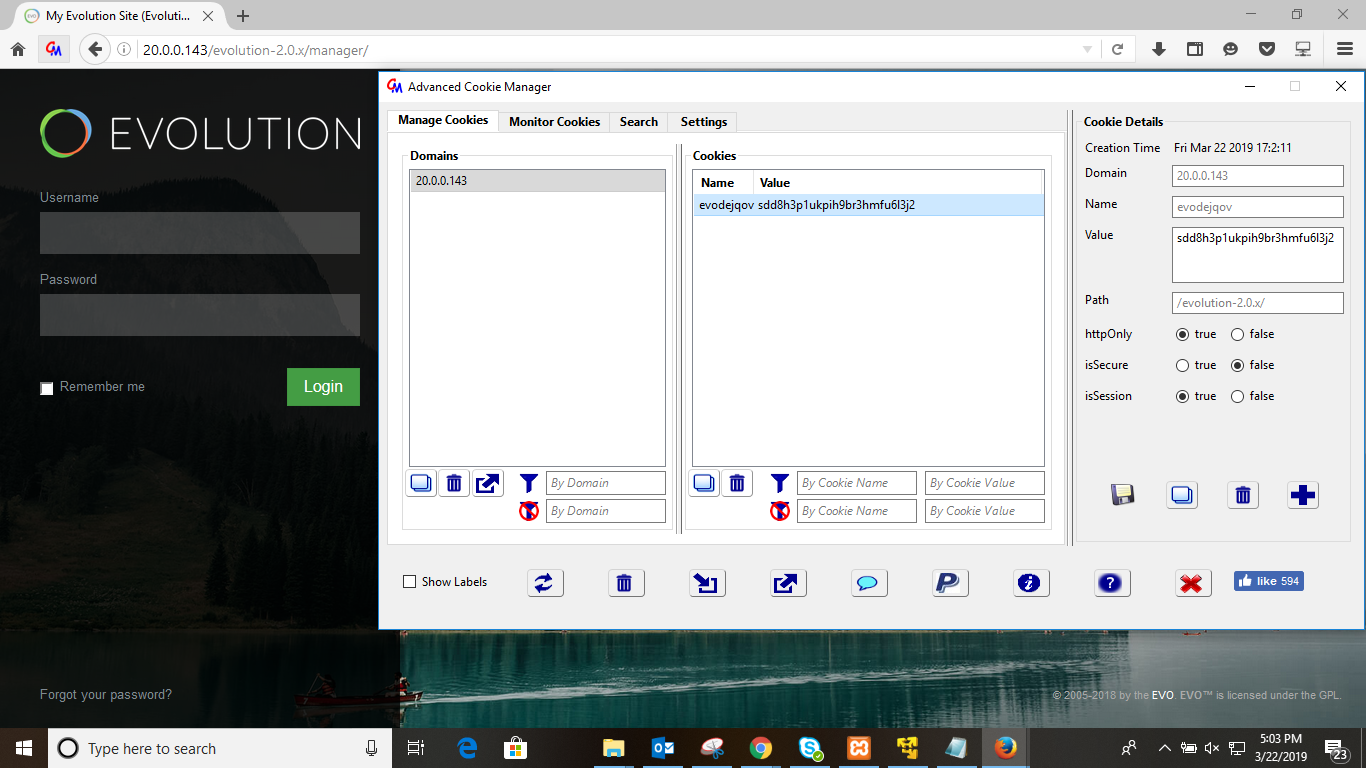Add a new cookie with the plus icon
Image resolution: width=1366 pixels, height=768 pixels.
[1303, 495]
